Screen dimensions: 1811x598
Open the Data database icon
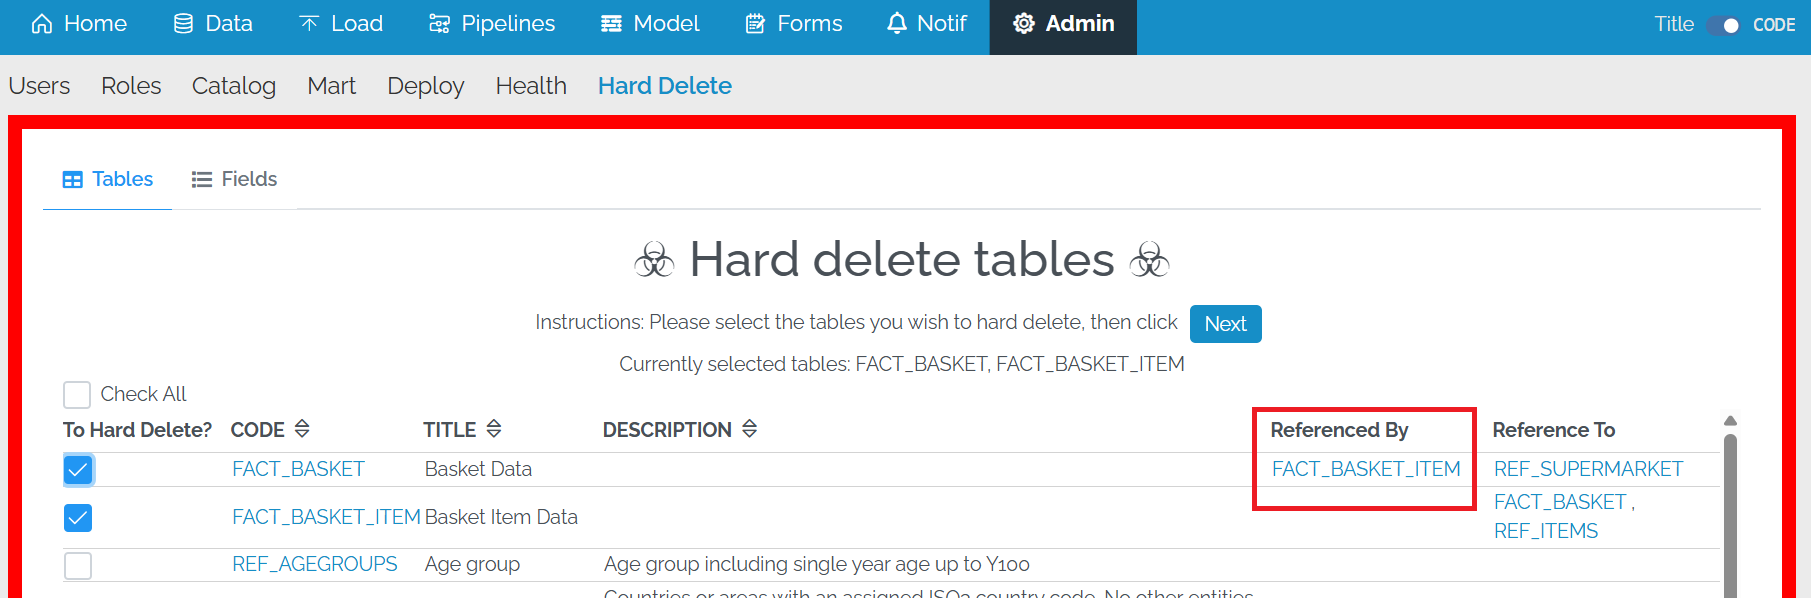click(183, 24)
